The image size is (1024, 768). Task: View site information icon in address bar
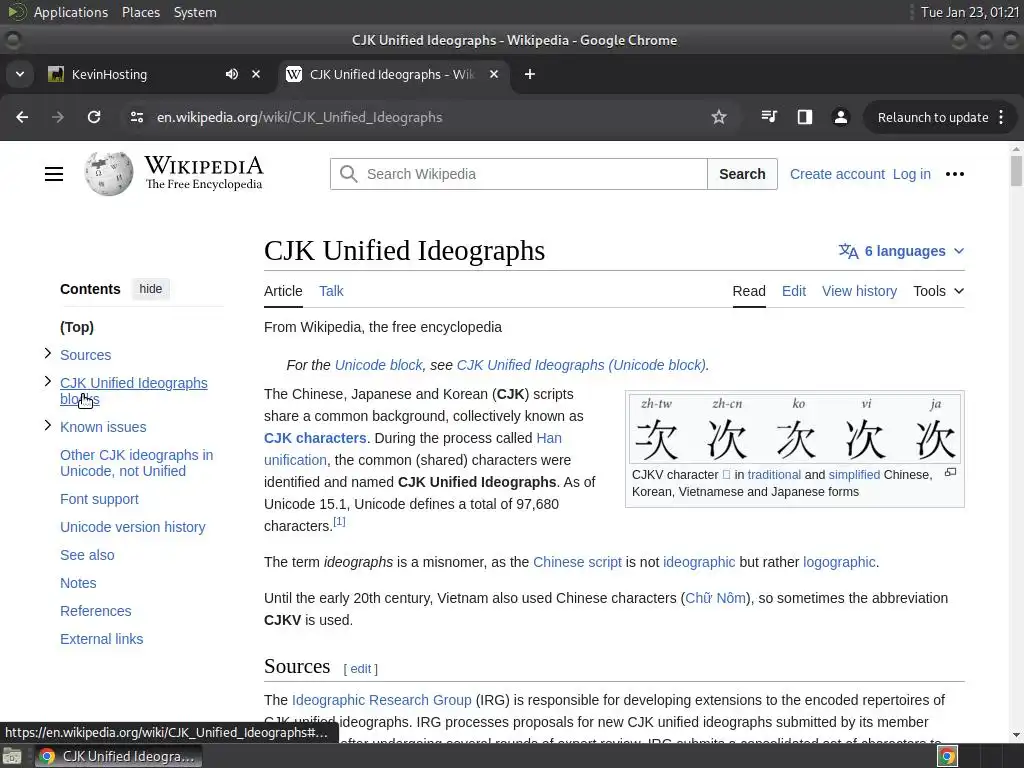[136, 117]
